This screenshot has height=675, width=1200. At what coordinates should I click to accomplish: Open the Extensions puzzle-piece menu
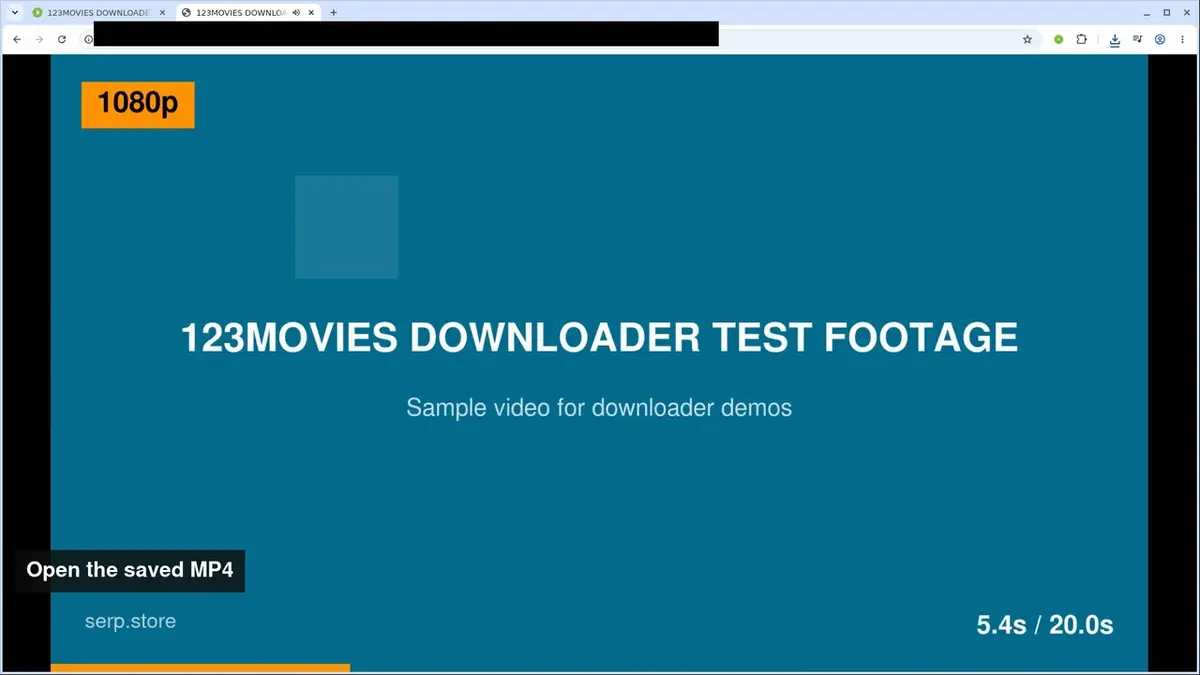click(x=1082, y=39)
